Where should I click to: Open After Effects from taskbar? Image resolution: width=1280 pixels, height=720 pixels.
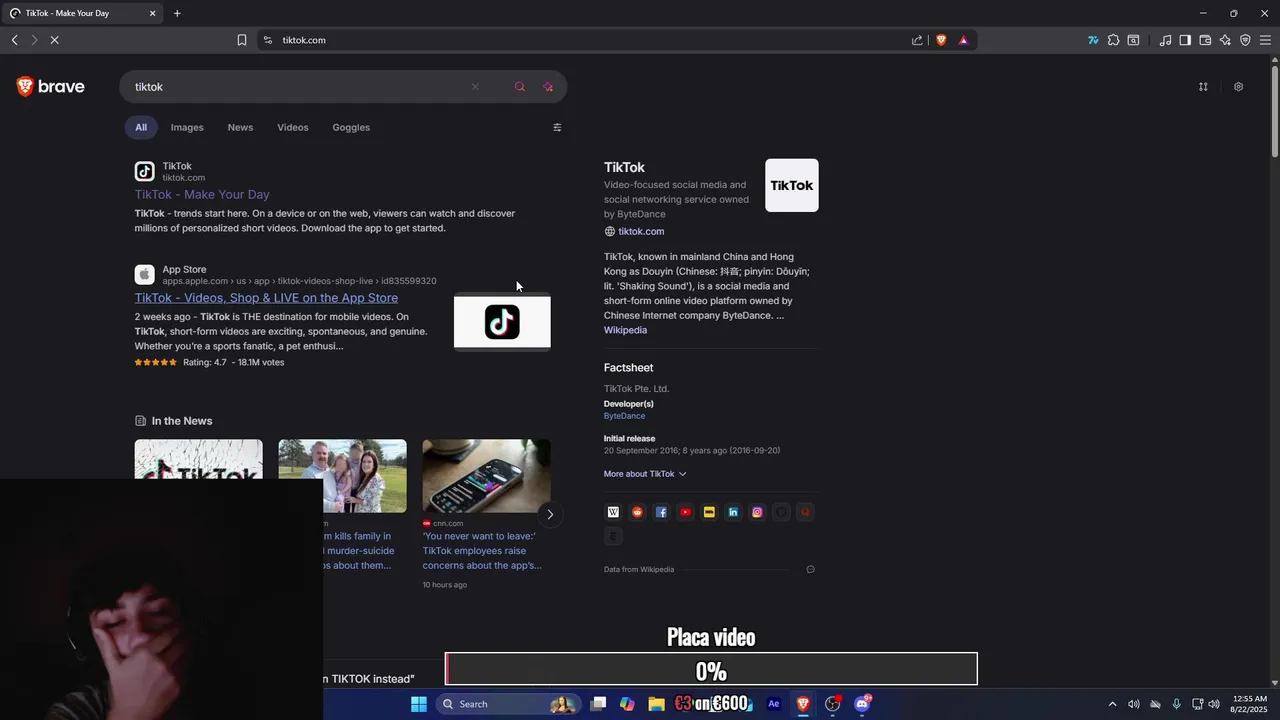click(773, 704)
